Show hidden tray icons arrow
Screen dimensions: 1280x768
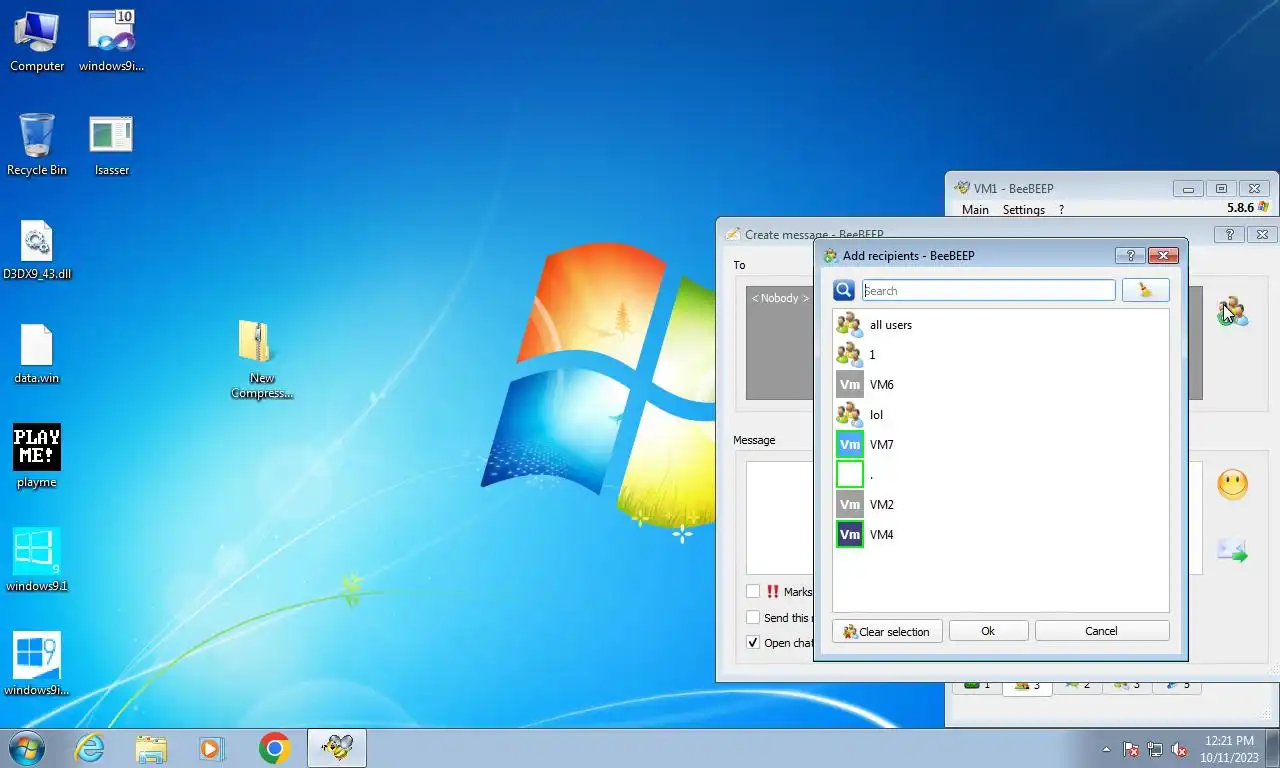tap(1106, 749)
